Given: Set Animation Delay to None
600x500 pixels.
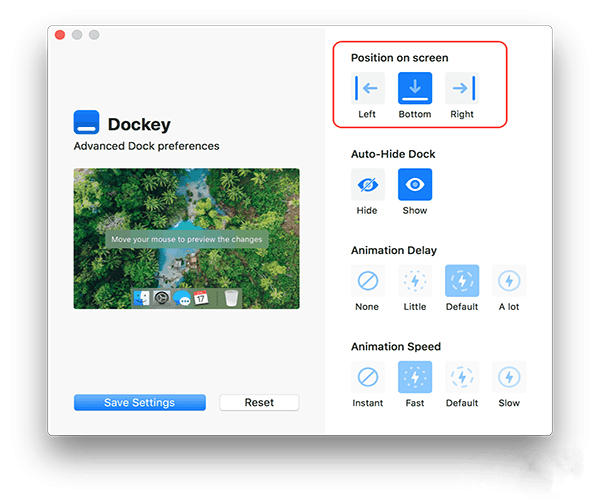Looking at the screenshot, I should coord(367,281).
